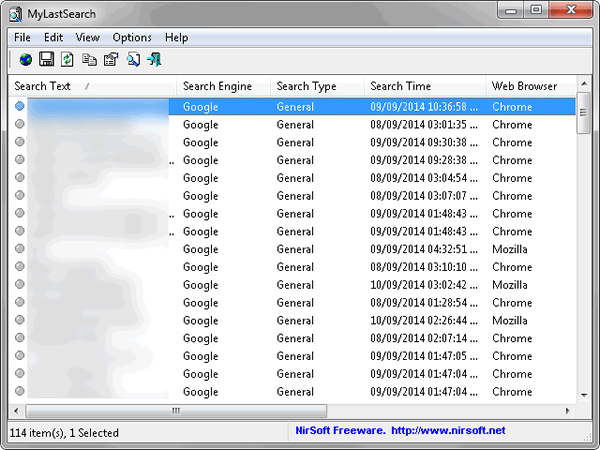Click the MyLastSearch app icon in title bar
600x450 pixels.
16,14
